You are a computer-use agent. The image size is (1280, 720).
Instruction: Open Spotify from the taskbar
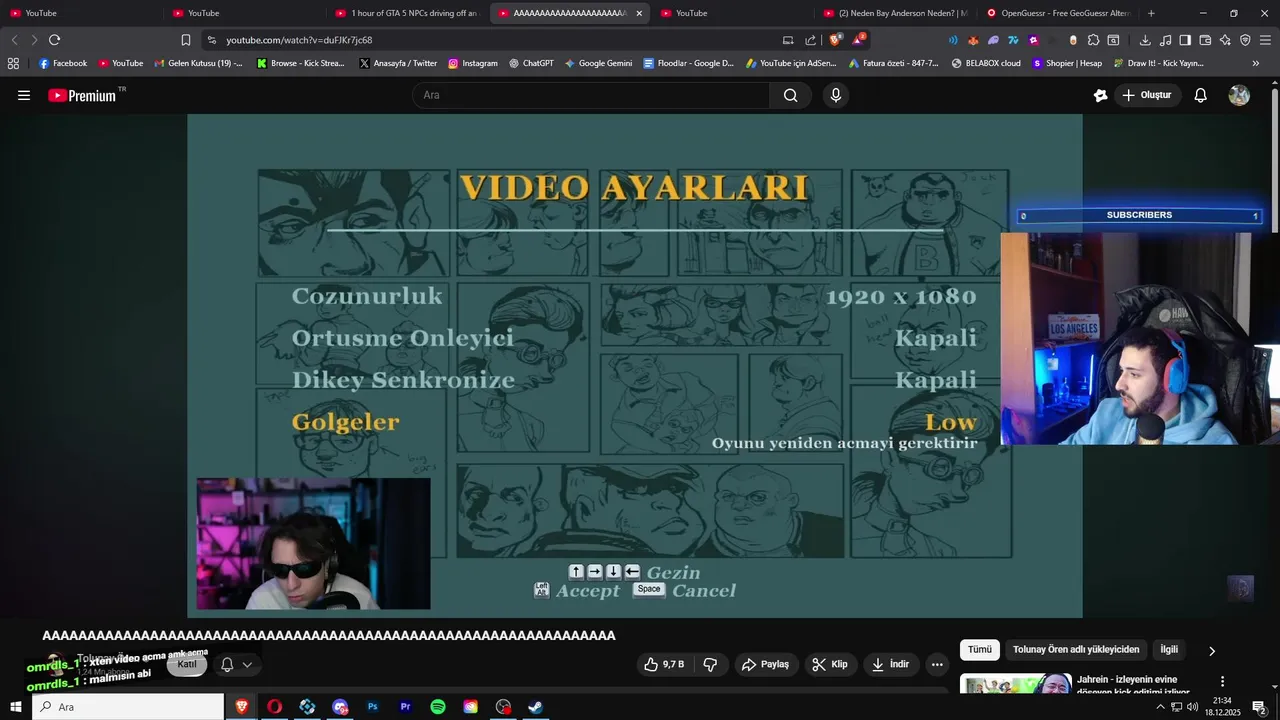(438, 707)
